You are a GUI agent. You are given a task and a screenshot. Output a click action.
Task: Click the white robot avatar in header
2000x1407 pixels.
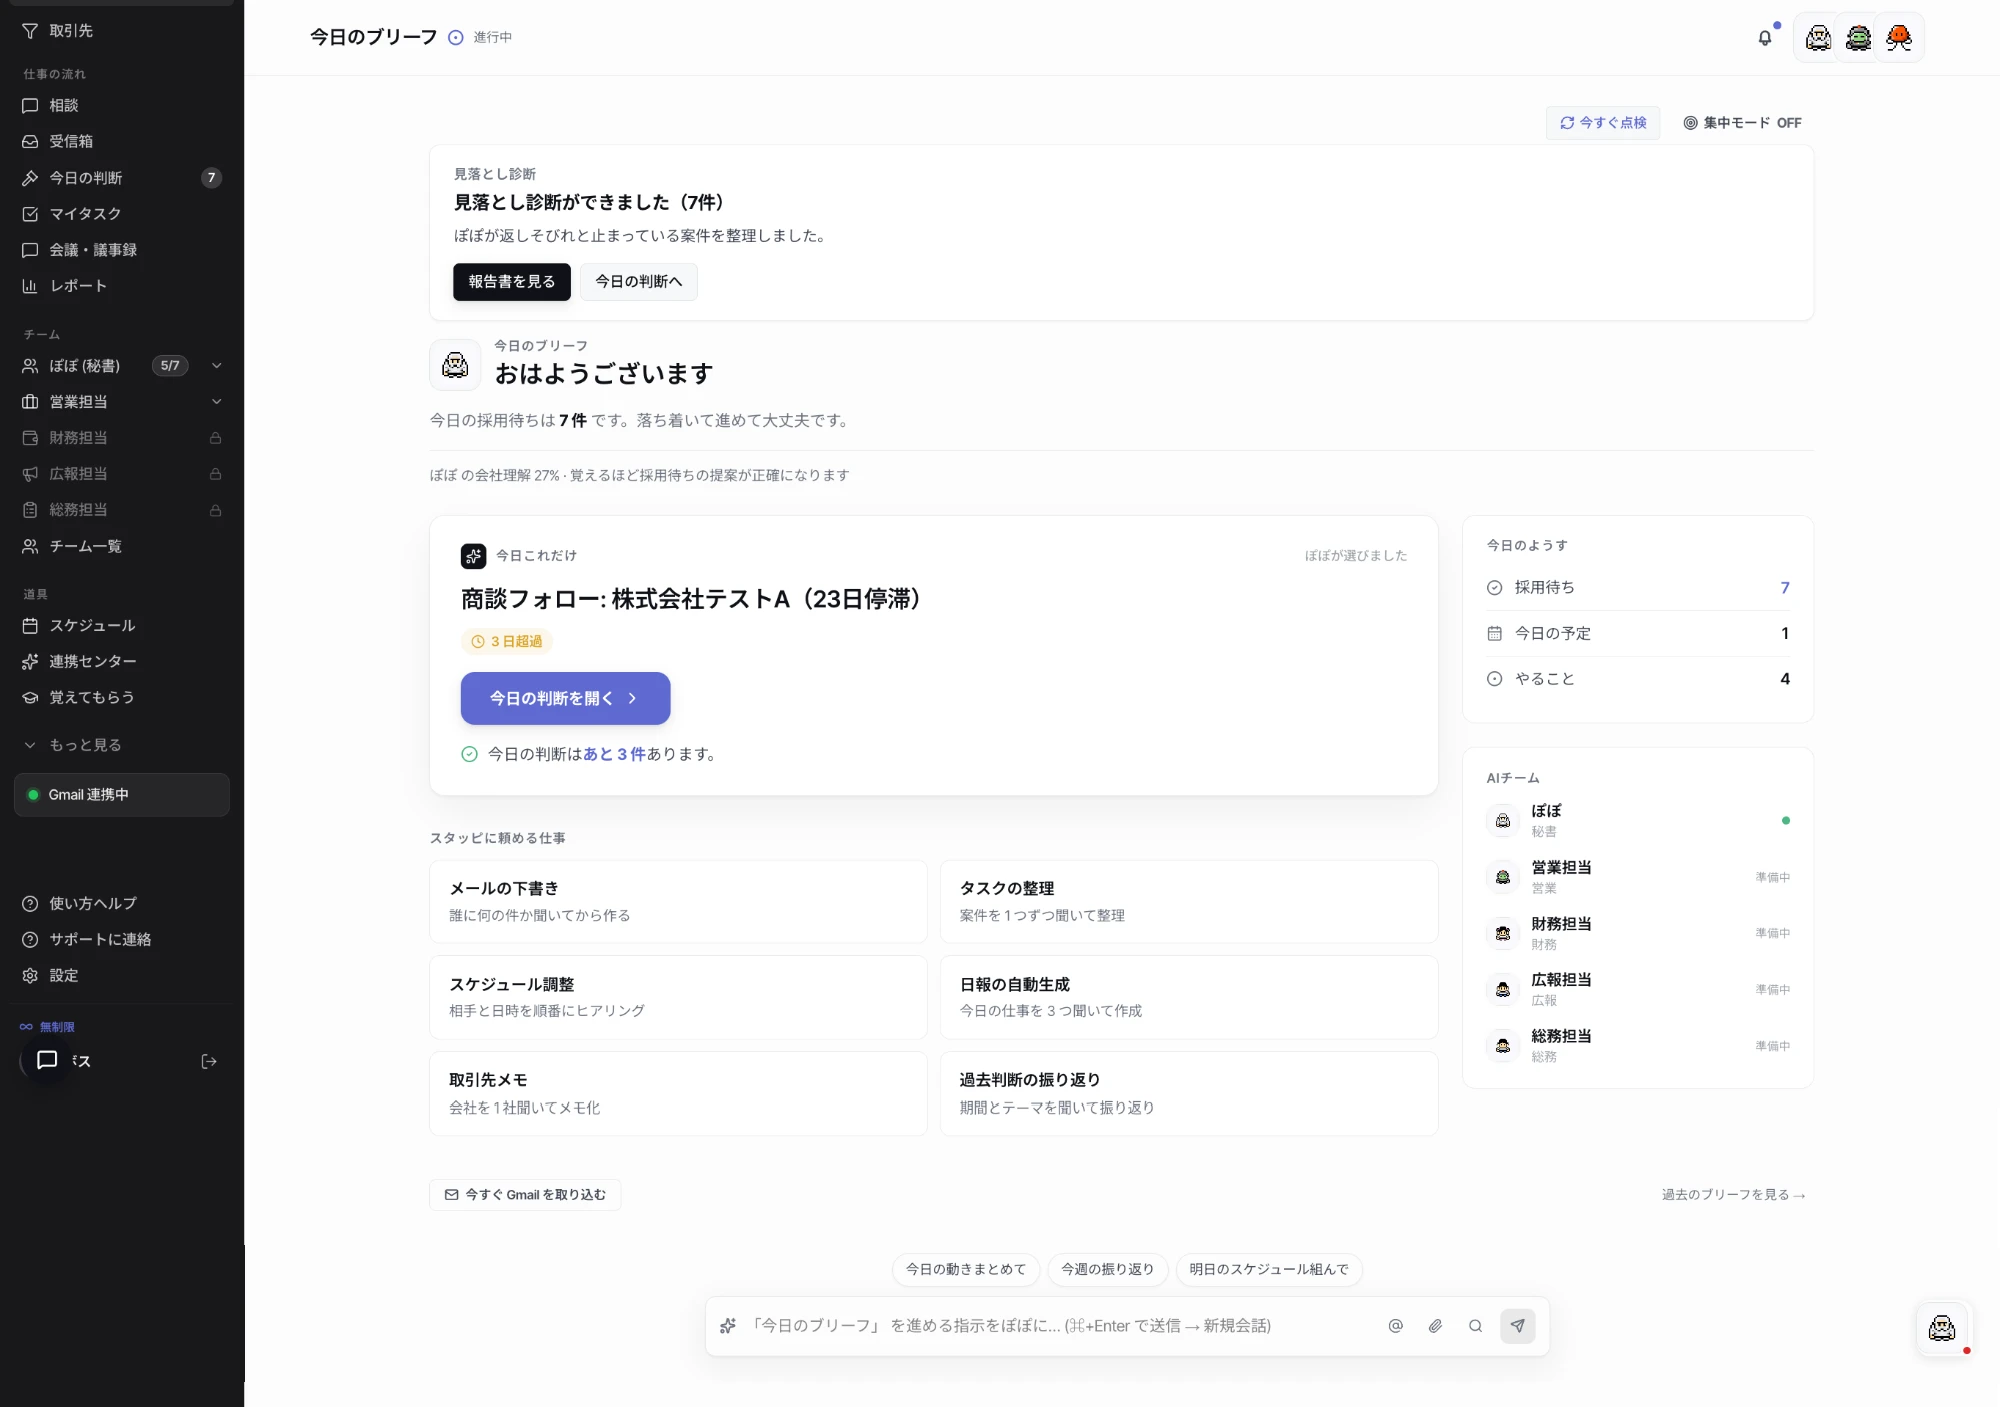click(x=1819, y=38)
